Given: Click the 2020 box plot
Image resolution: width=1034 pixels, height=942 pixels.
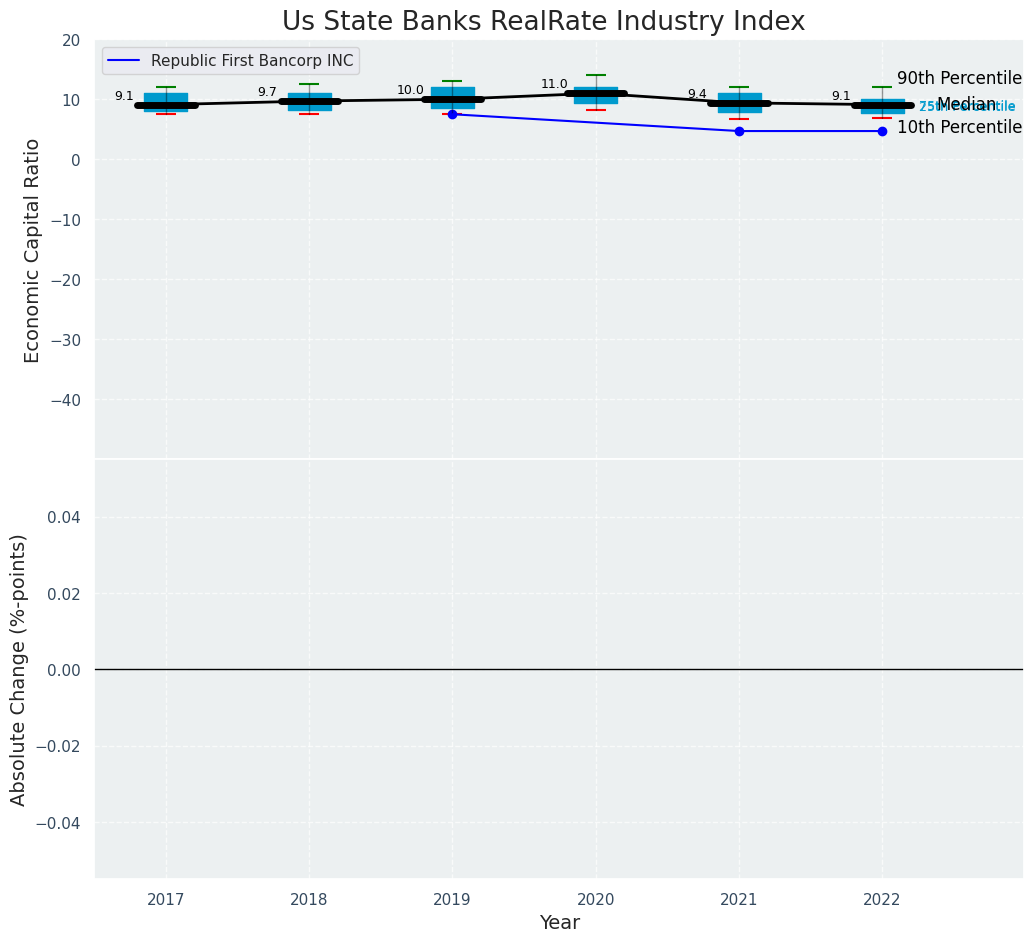Looking at the screenshot, I should tap(596, 95).
